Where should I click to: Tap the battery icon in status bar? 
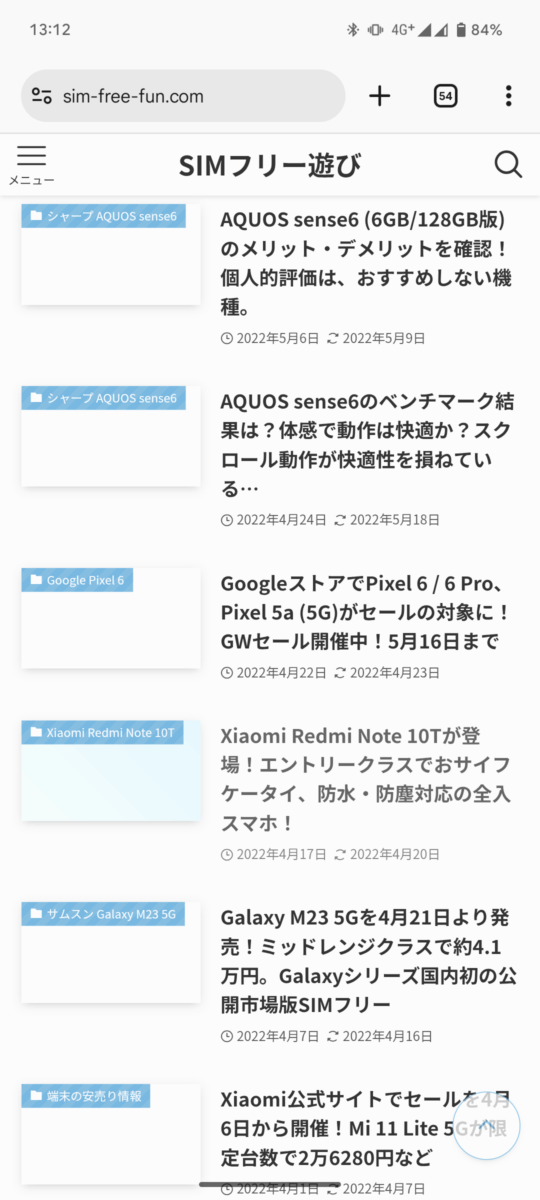pos(460,30)
